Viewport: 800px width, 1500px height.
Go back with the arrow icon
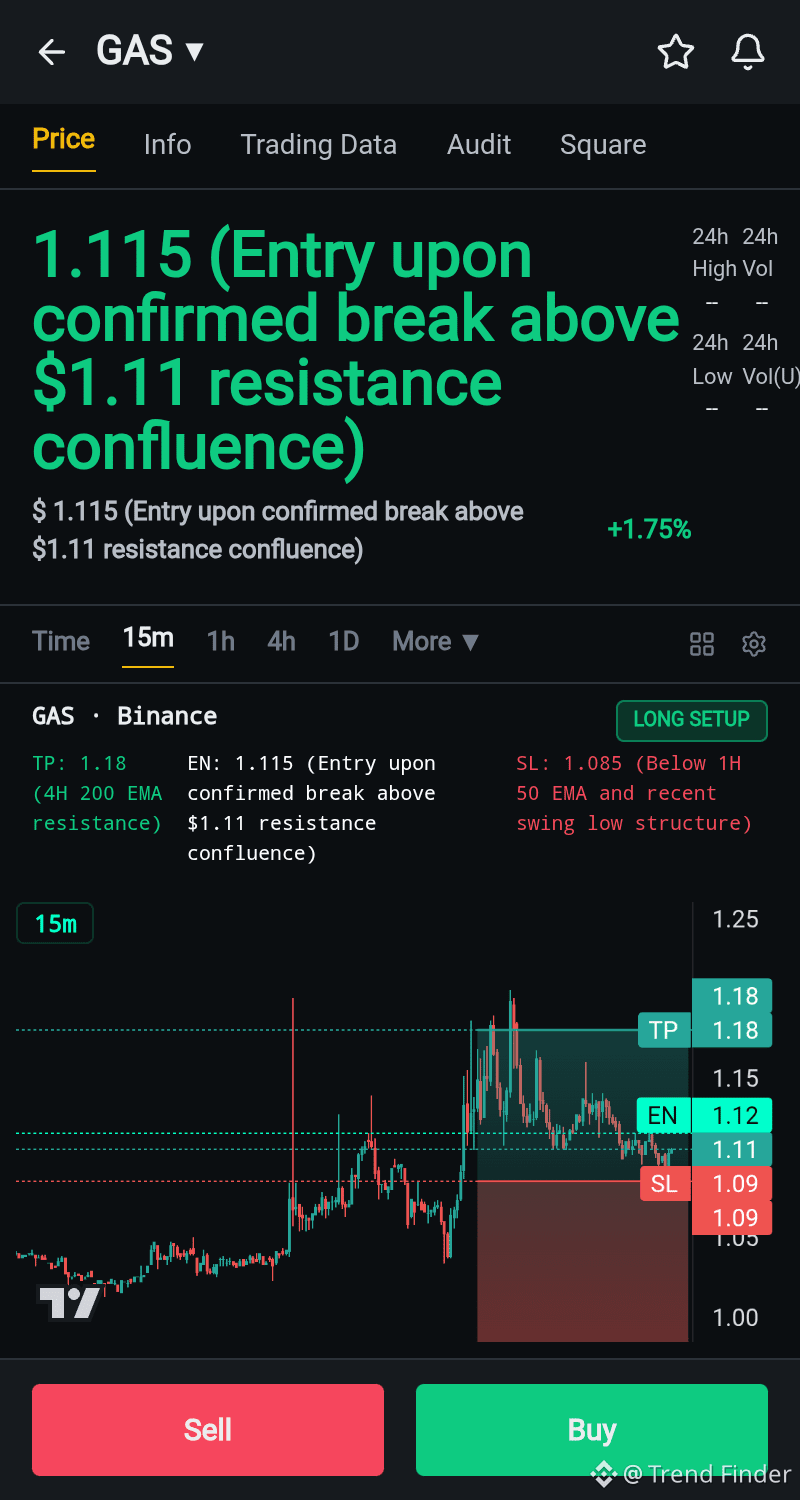52,52
